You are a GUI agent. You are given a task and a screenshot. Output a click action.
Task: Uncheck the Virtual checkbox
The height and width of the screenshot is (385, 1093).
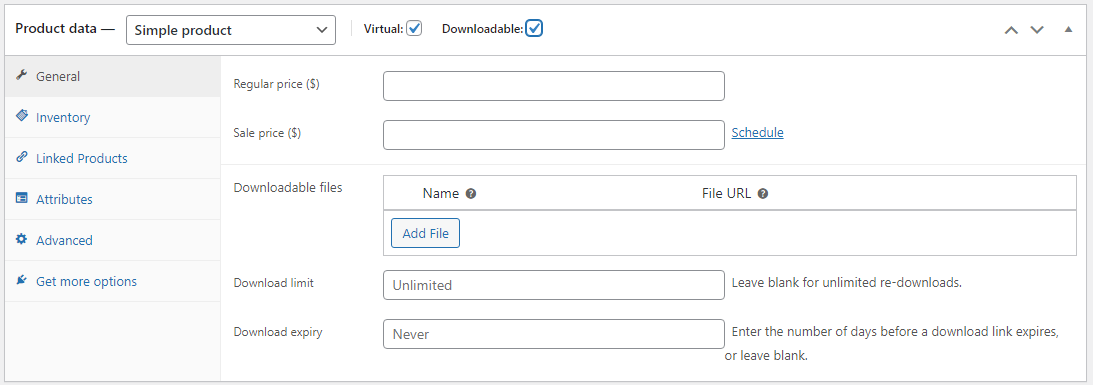[414, 29]
